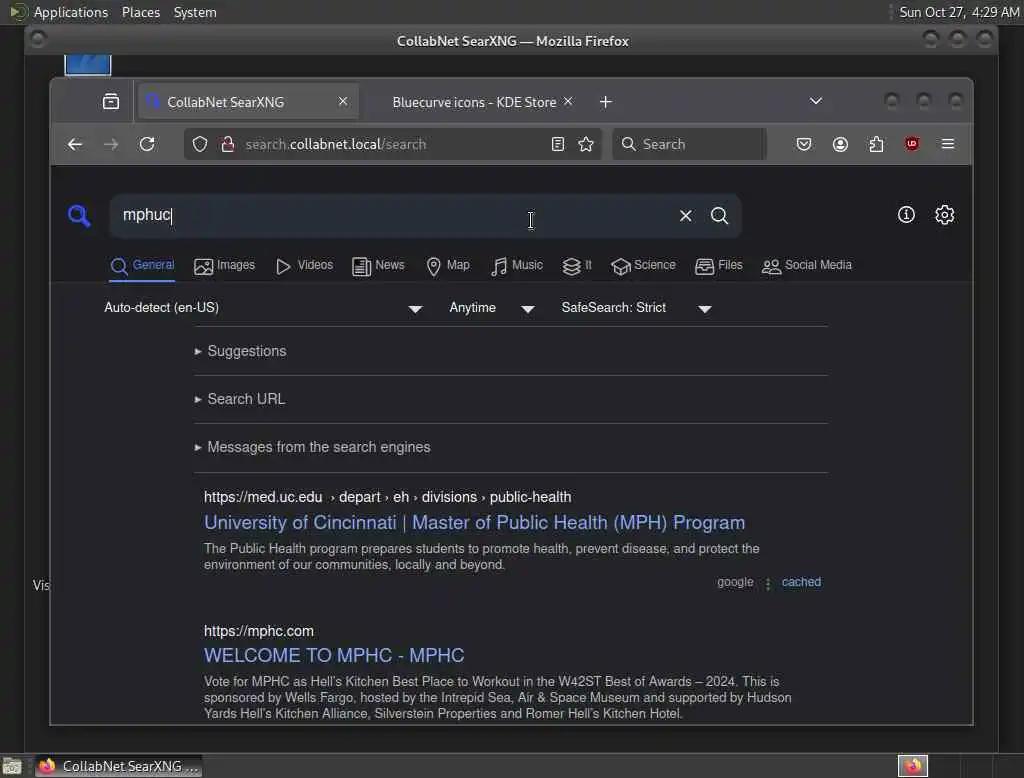
Task: Open the extensions puzzle icon
Action: click(x=876, y=144)
